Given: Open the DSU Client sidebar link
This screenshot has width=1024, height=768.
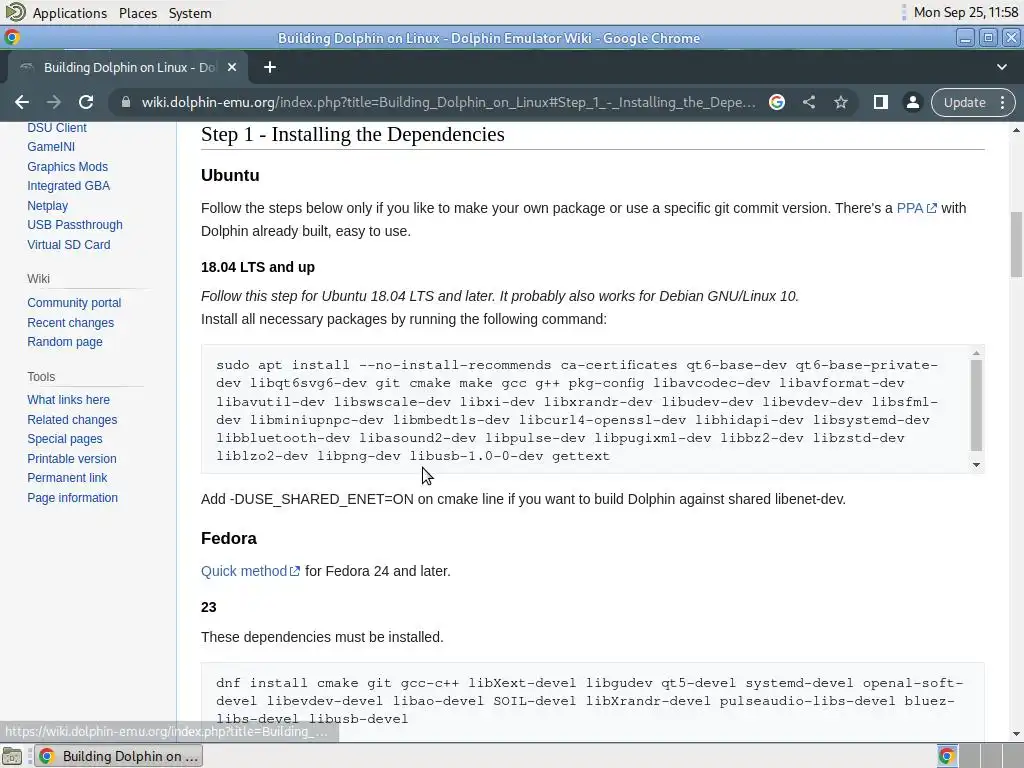Looking at the screenshot, I should click(57, 128).
